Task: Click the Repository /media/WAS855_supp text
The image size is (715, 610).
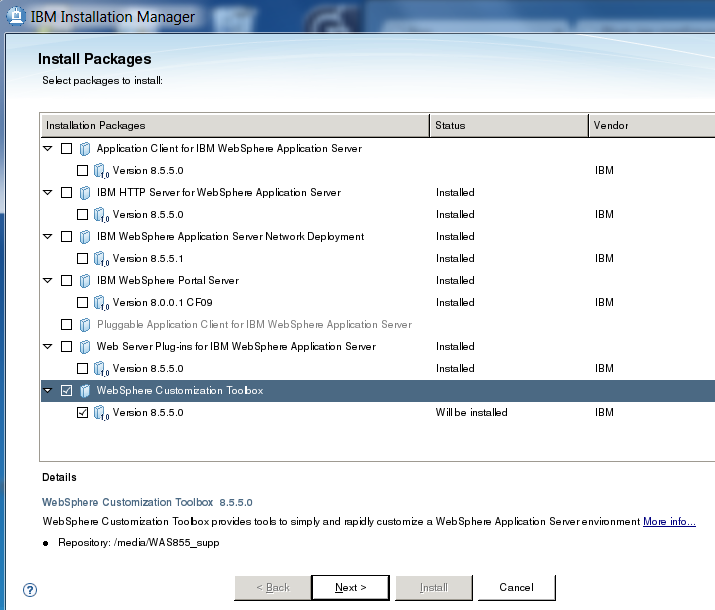Action: (x=139, y=543)
